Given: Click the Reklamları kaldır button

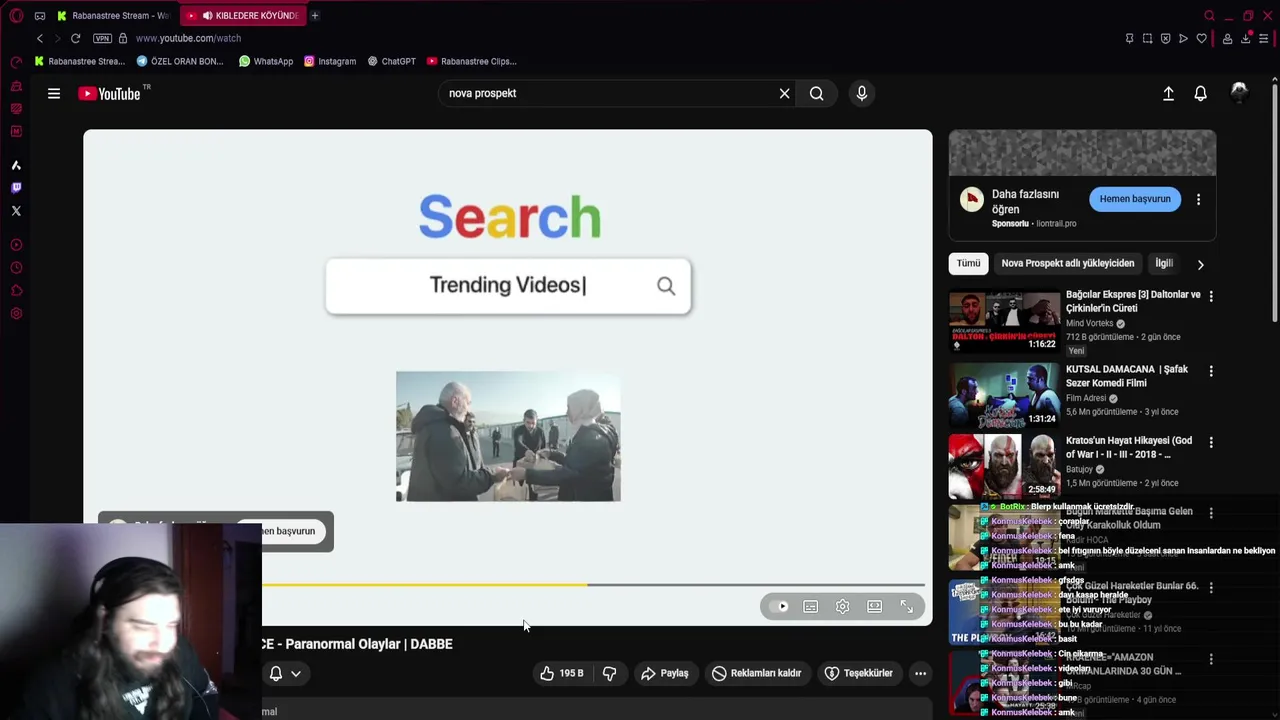Looking at the screenshot, I should [x=757, y=673].
